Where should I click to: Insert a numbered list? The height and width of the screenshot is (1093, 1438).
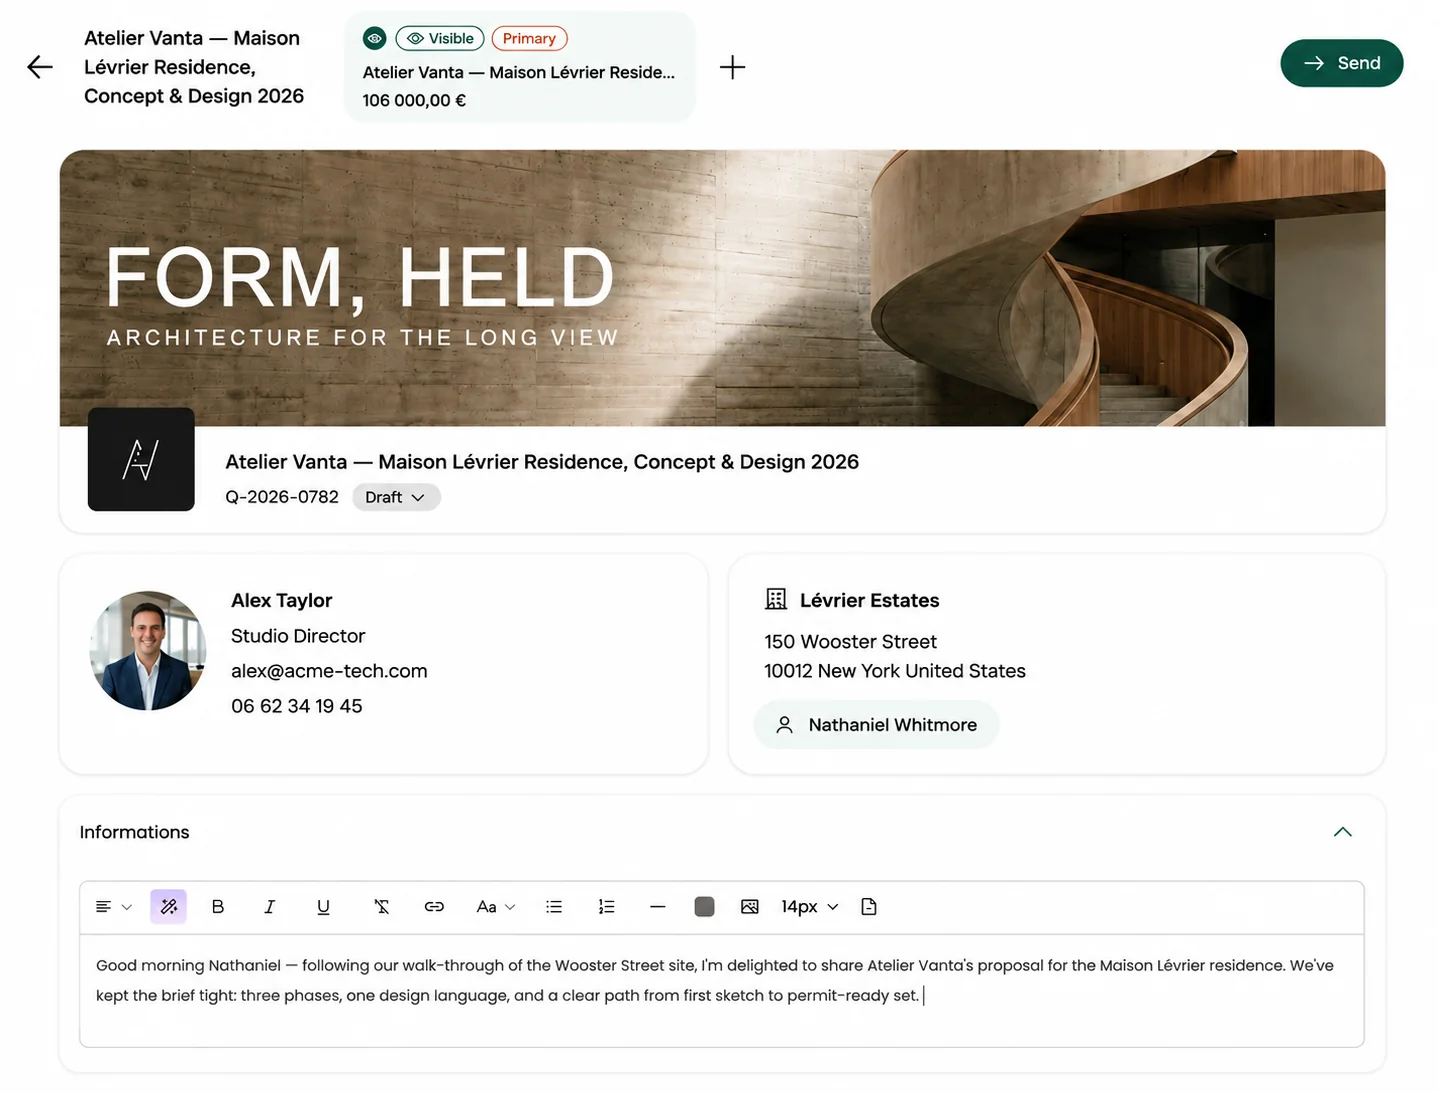tap(606, 907)
